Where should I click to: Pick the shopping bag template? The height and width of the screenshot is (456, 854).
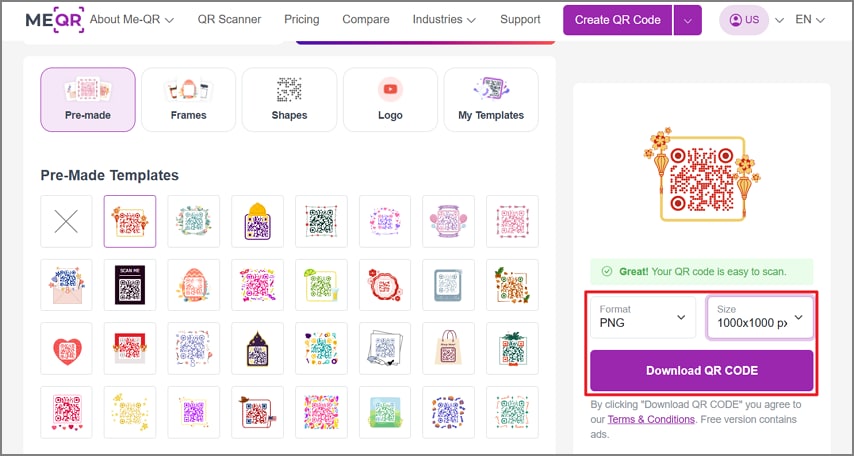click(448, 349)
